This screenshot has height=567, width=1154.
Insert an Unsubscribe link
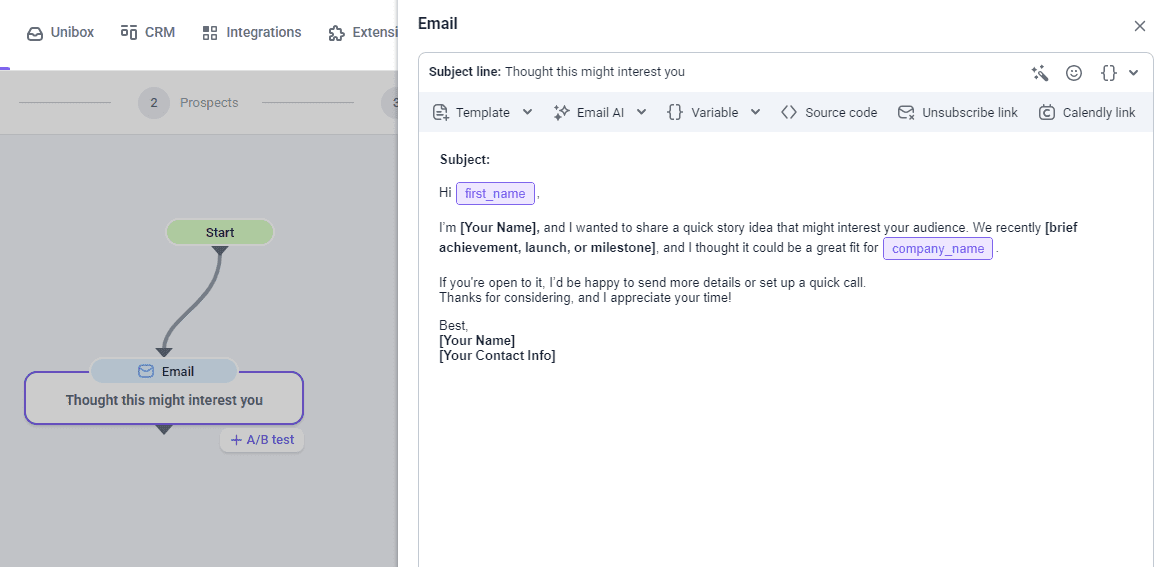957,113
